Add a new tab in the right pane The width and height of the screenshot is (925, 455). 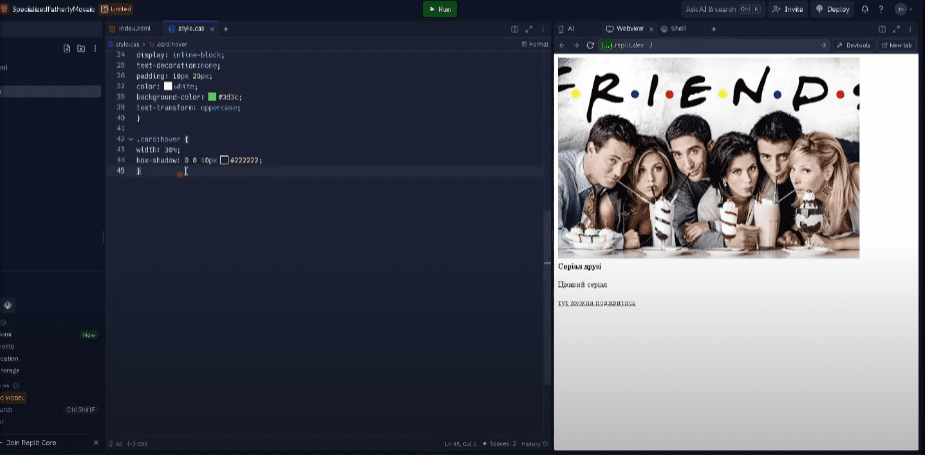713,29
